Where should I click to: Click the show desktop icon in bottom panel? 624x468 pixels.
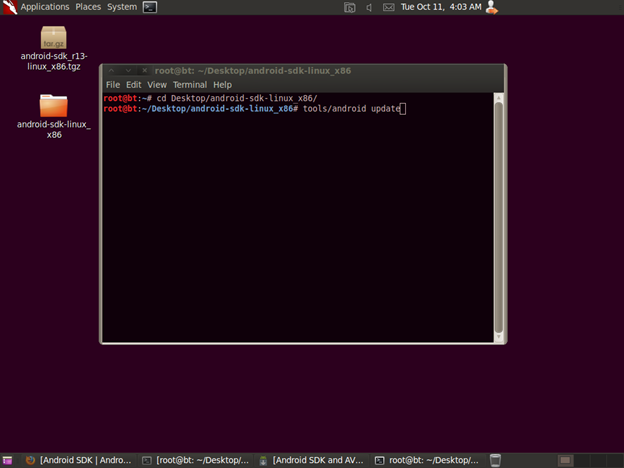[8, 460]
